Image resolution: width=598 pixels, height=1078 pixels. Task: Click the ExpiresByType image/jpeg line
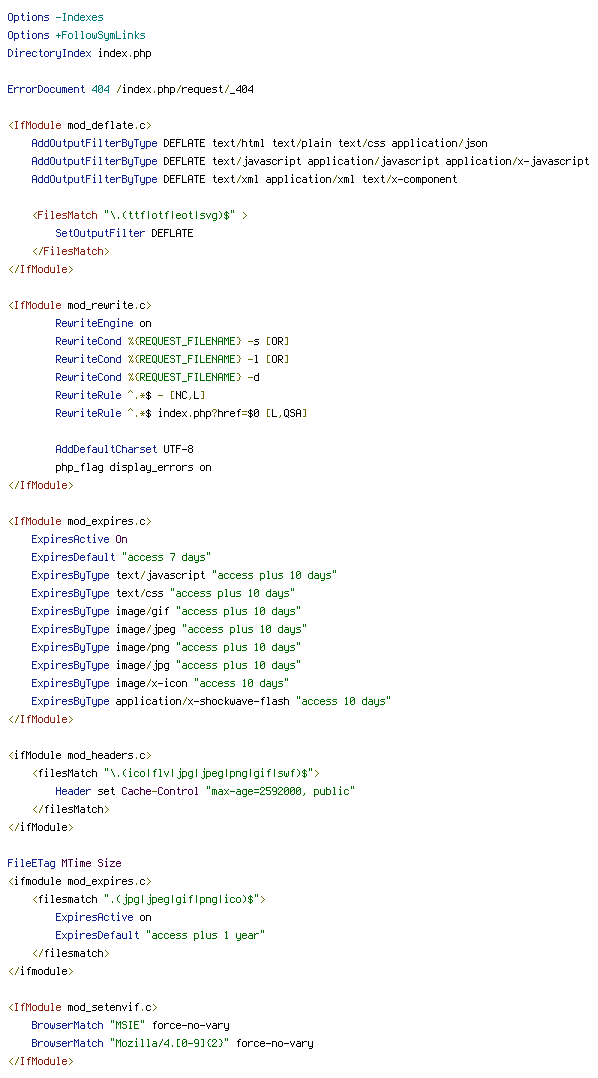click(x=169, y=629)
